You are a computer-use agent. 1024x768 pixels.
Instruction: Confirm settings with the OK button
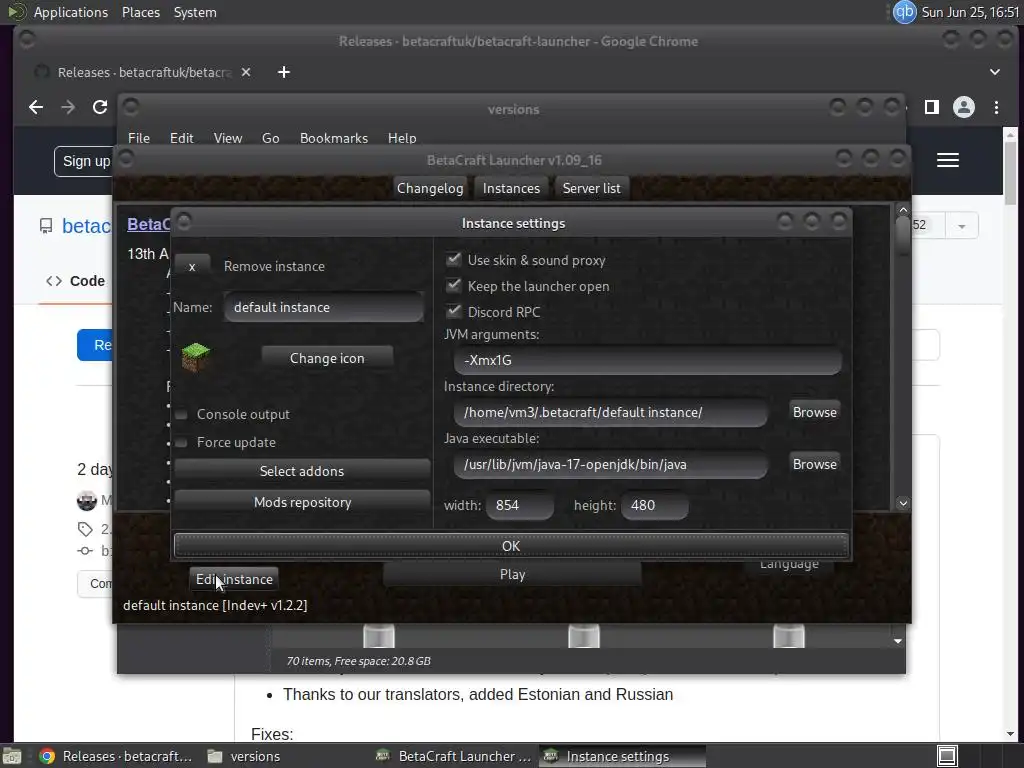pyautogui.click(x=511, y=546)
